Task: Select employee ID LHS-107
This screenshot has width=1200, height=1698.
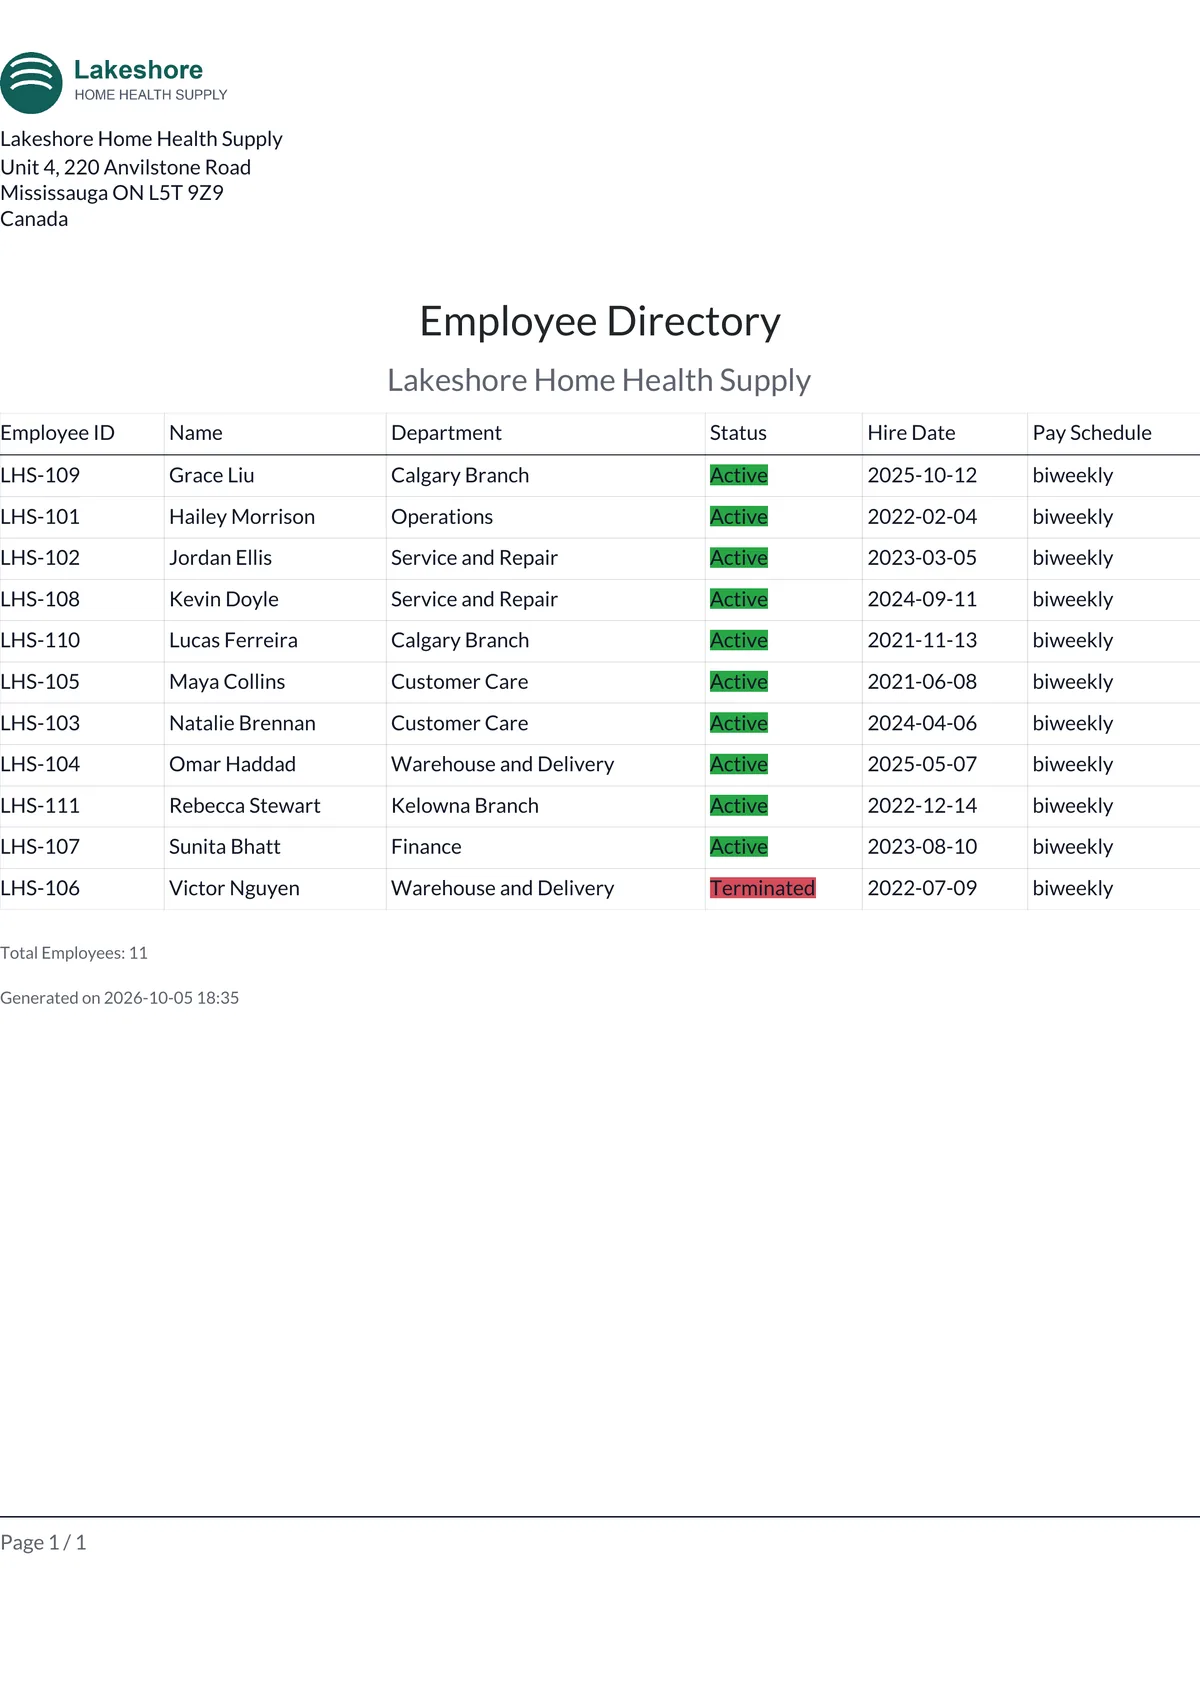Action: pyautogui.click(x=40, y=847)
